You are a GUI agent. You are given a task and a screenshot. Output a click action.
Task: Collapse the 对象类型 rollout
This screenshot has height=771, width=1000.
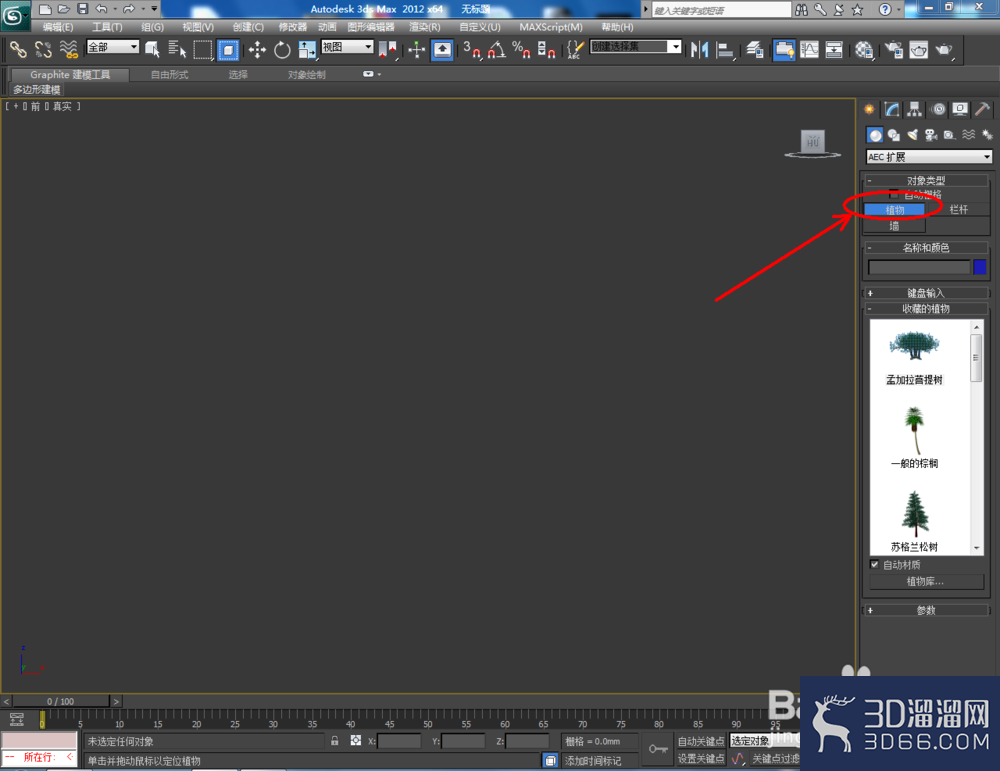click(926, 180)
